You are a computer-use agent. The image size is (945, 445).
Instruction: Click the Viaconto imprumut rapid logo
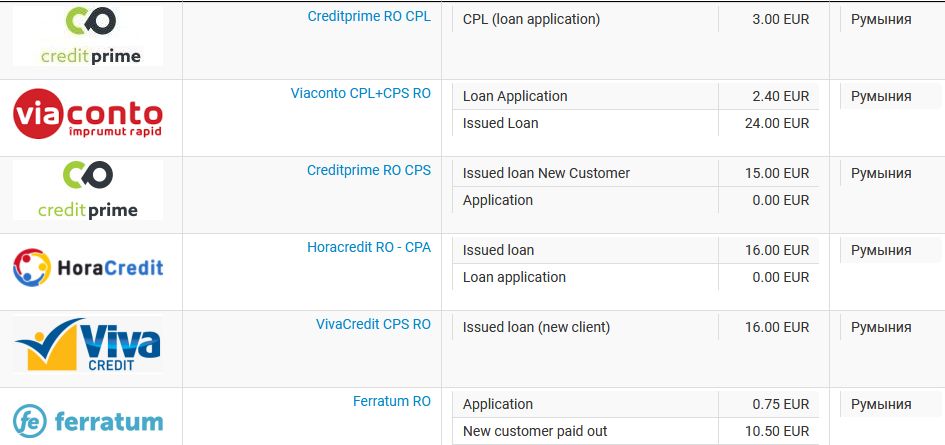tap(88, 113)
